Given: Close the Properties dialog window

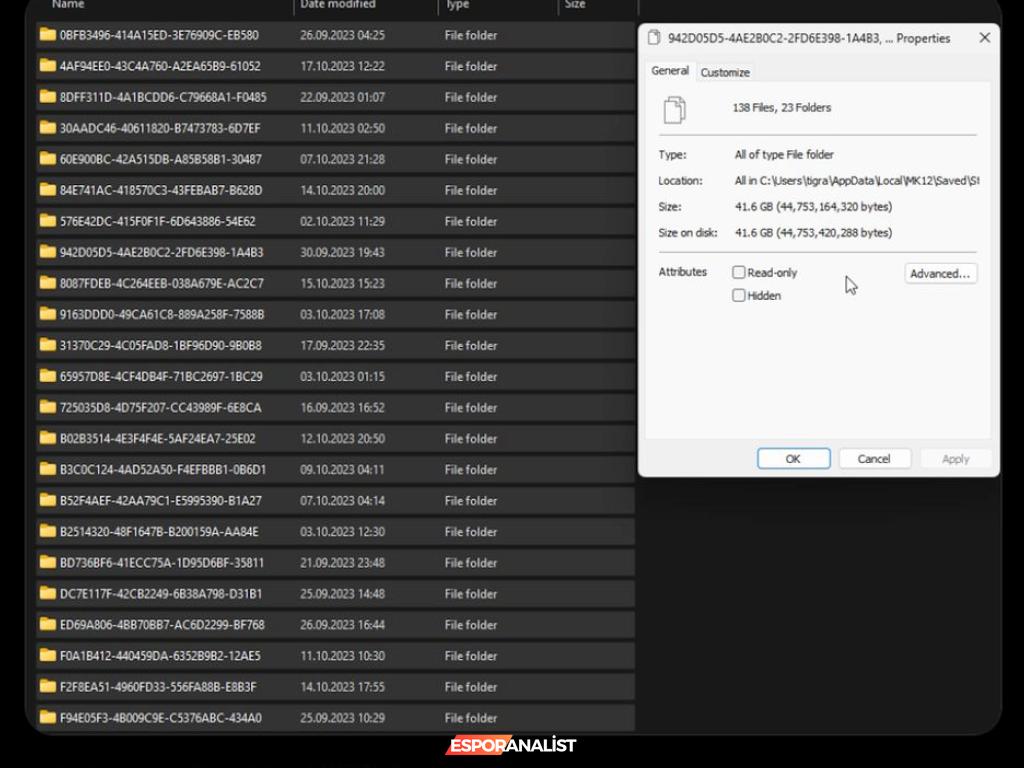Looking at the screenshot, I should click(984, 38).
